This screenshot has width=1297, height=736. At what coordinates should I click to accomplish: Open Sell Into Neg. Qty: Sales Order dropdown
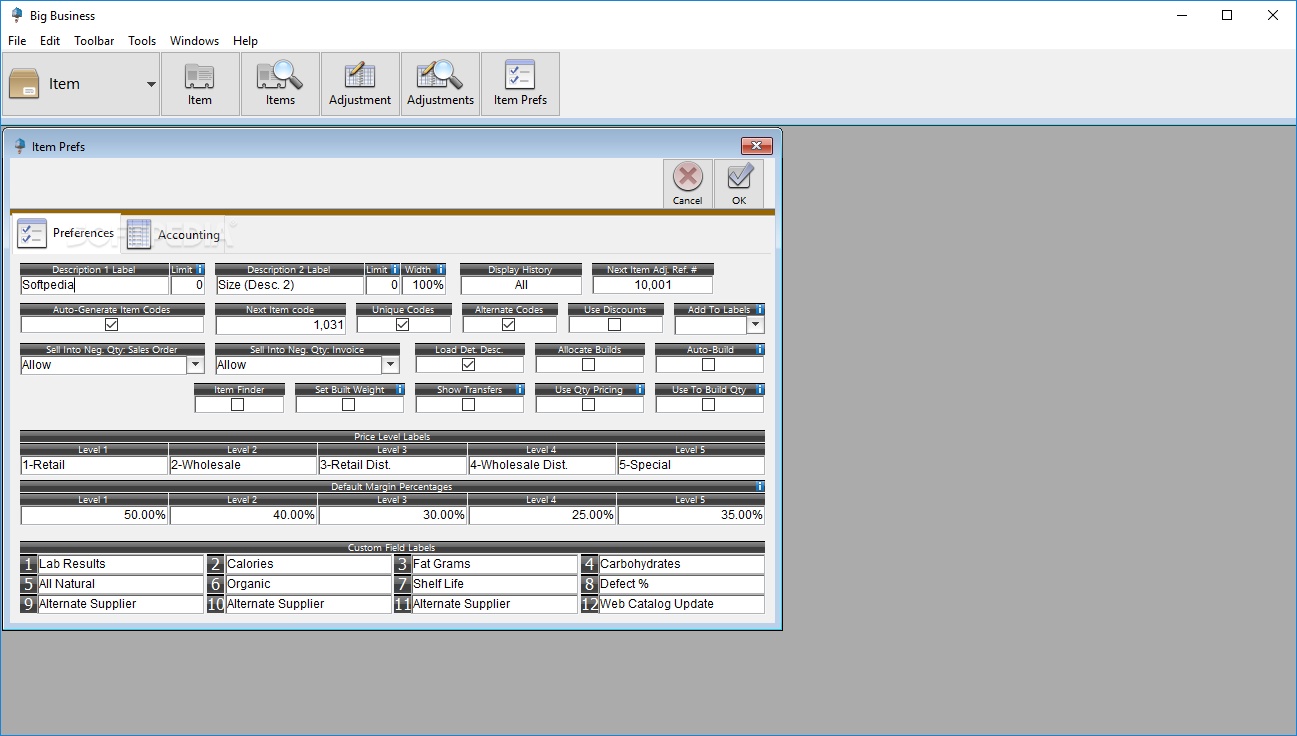point(195,365)
